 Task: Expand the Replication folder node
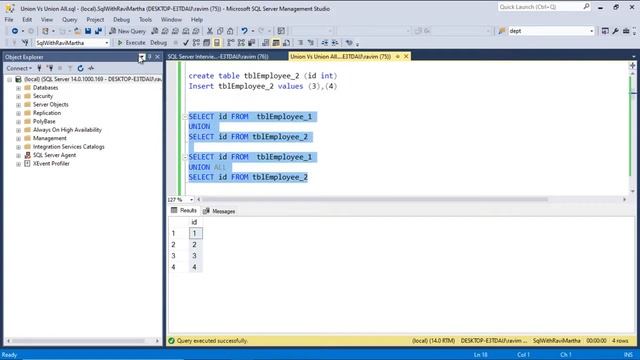(18, 113)
